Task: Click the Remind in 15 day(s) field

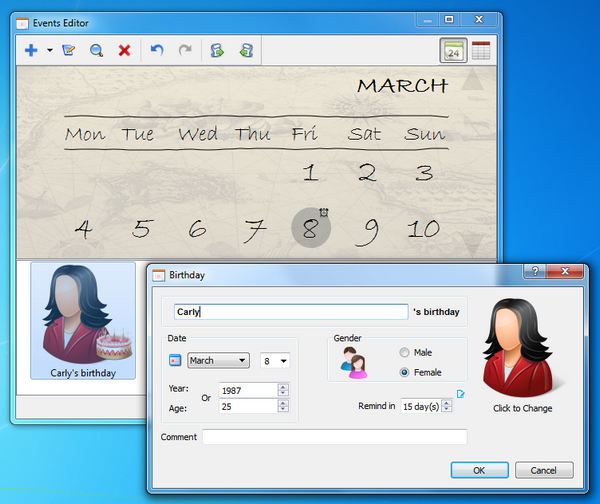Action: (x=421, y=406)
